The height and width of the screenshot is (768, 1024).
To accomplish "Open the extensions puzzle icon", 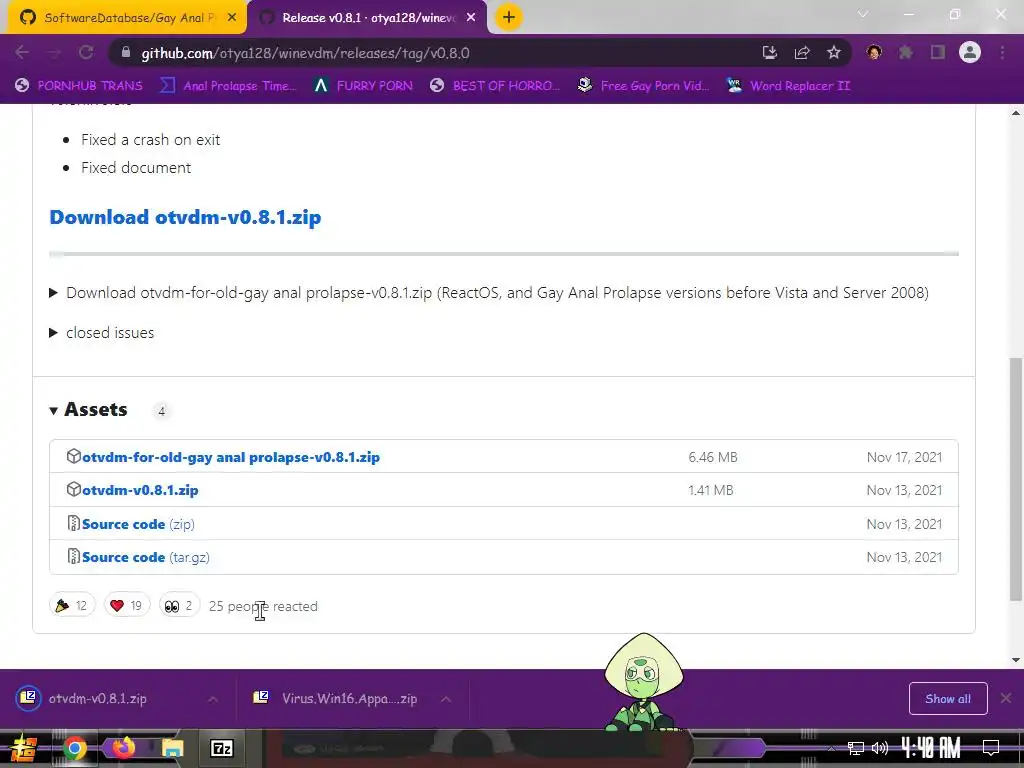I will (906, 52).
